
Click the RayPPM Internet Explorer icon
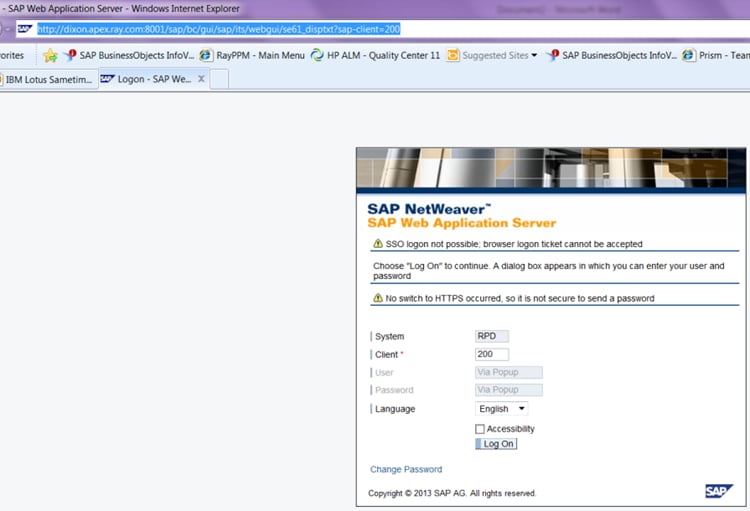pyautogui.click(x=206, y=56)
